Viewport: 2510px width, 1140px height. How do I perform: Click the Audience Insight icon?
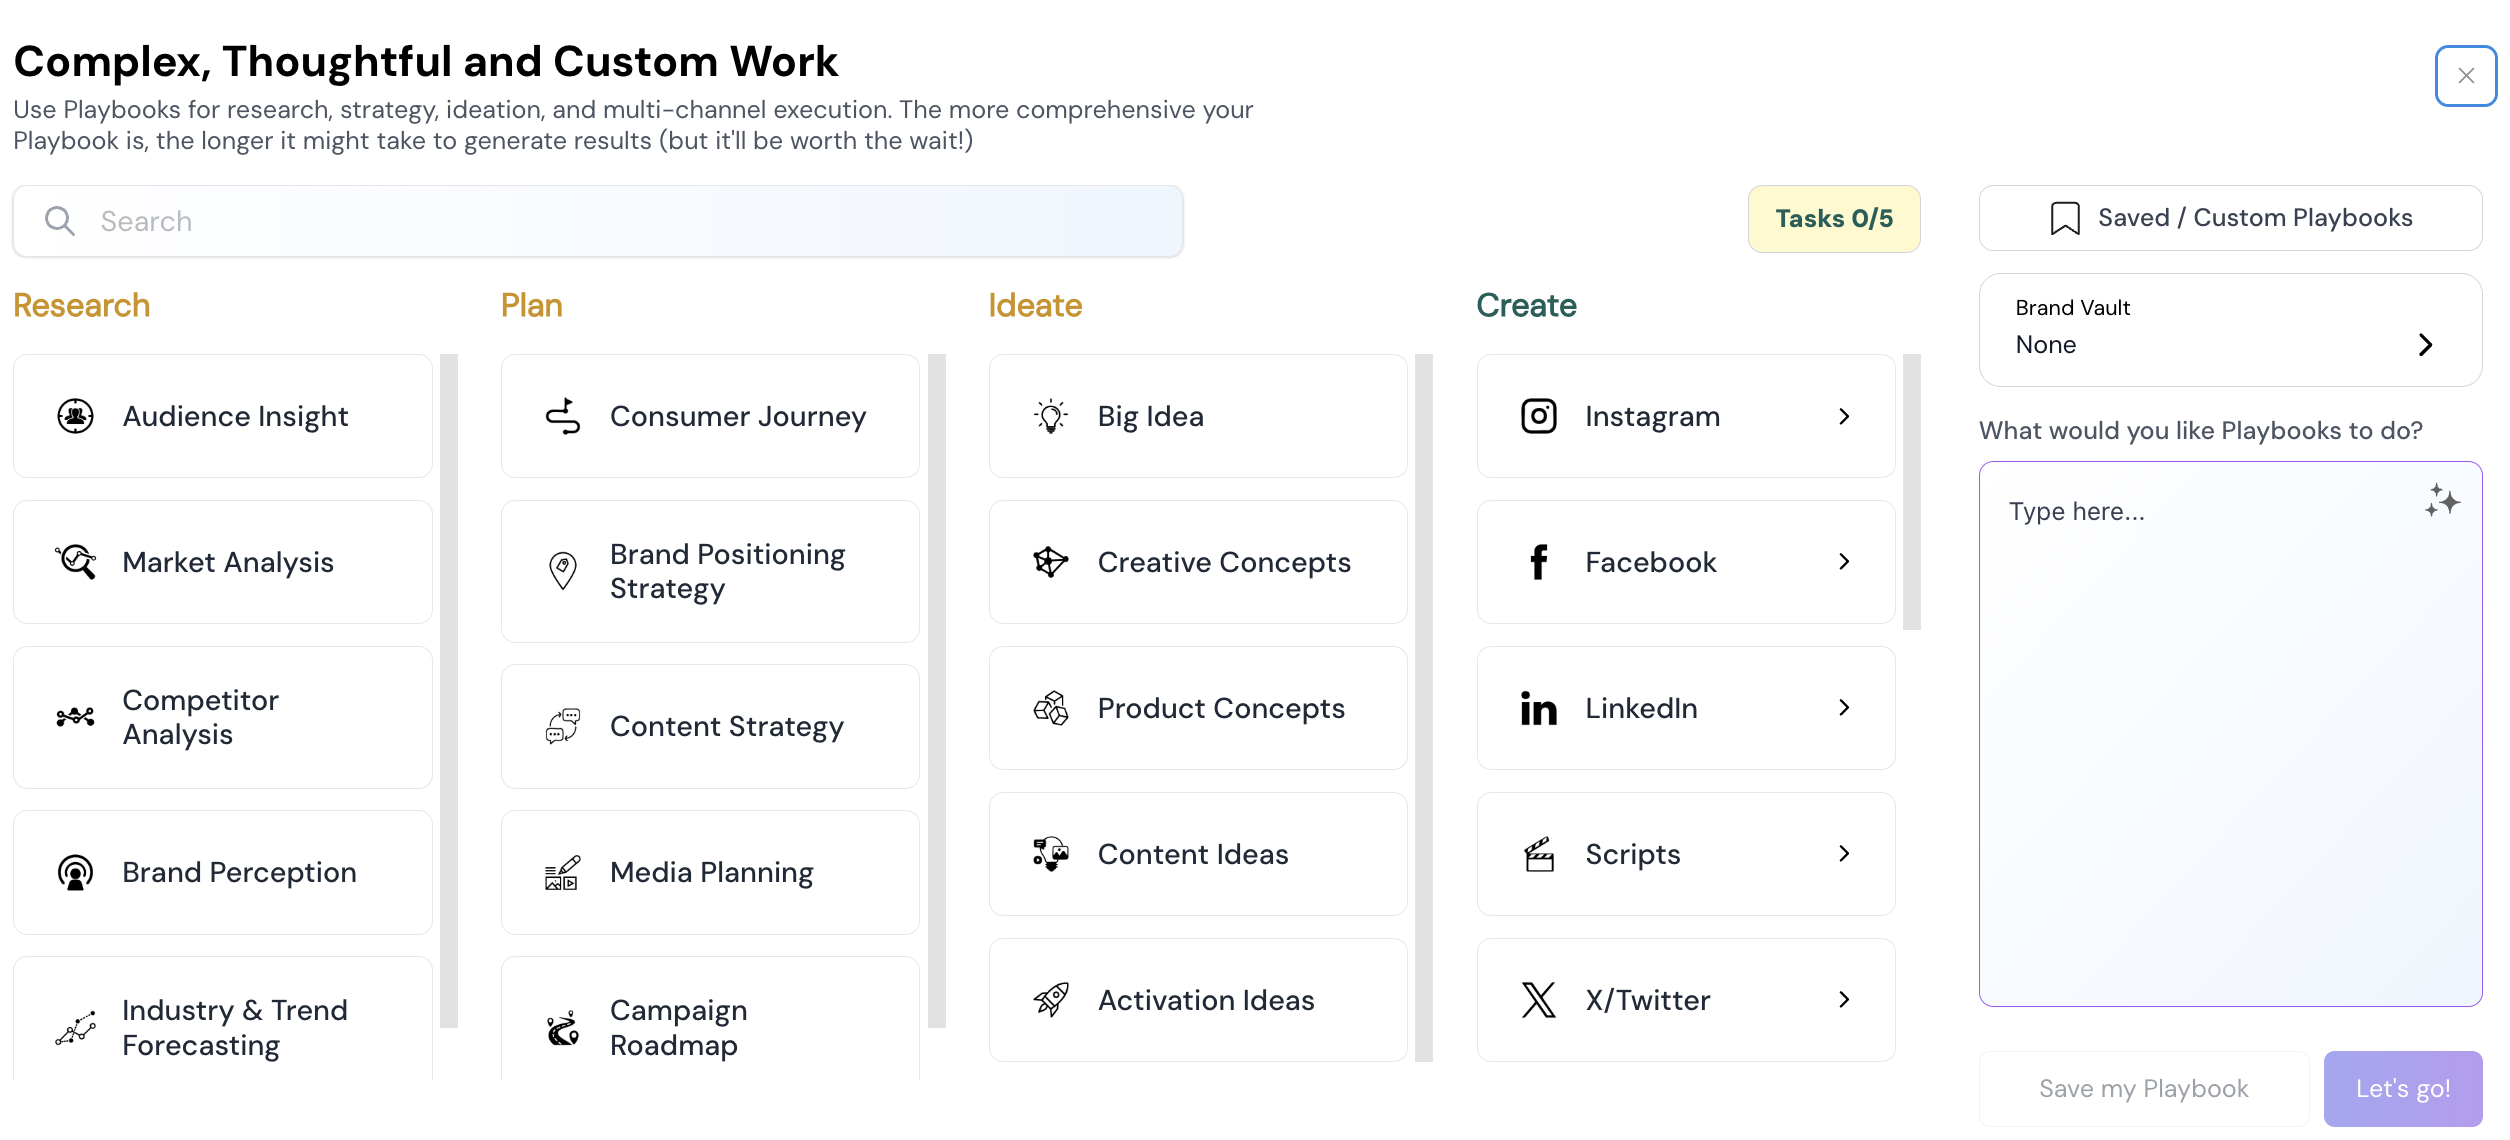[75, 416]
